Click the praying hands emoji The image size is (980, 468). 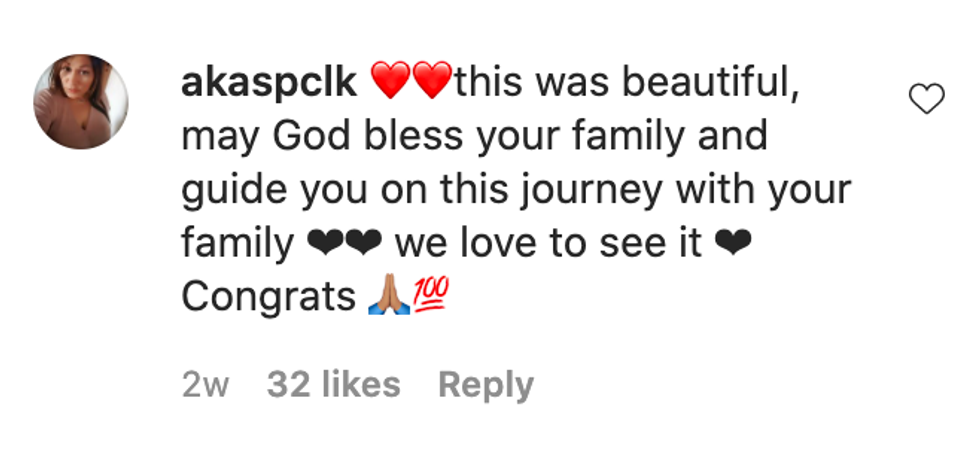point(389,297)
